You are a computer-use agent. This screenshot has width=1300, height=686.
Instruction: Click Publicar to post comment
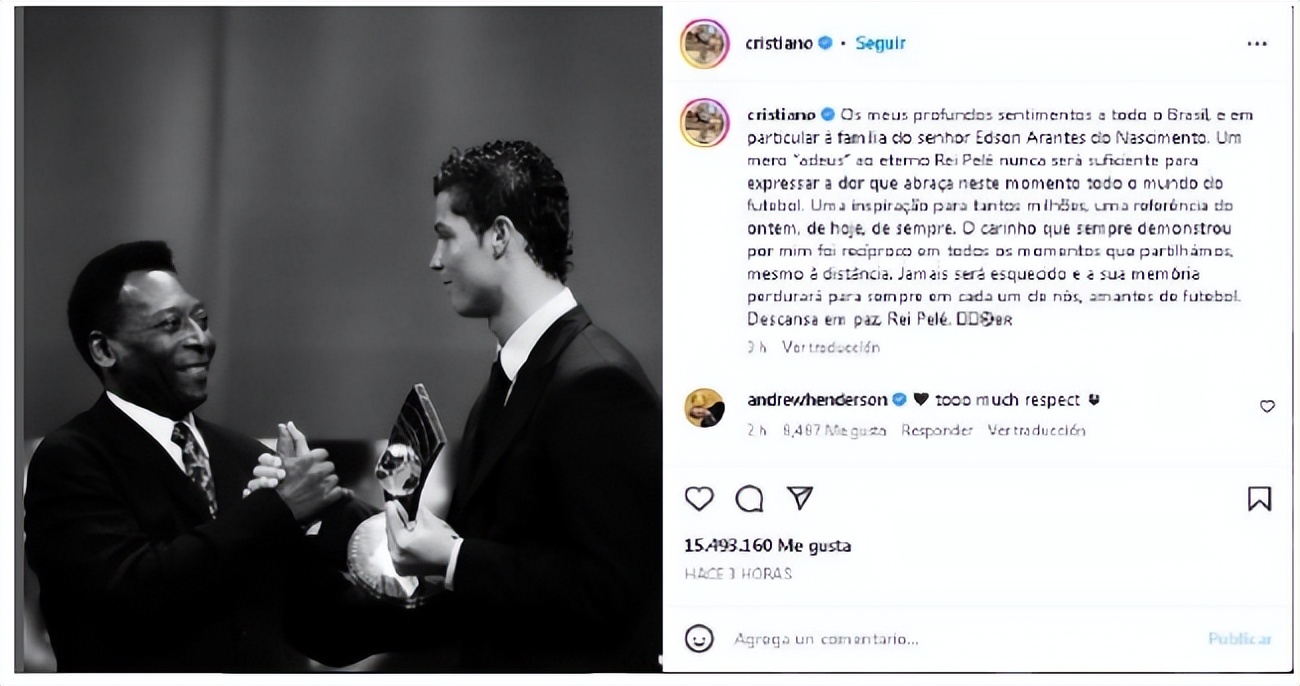(1240, 638)
